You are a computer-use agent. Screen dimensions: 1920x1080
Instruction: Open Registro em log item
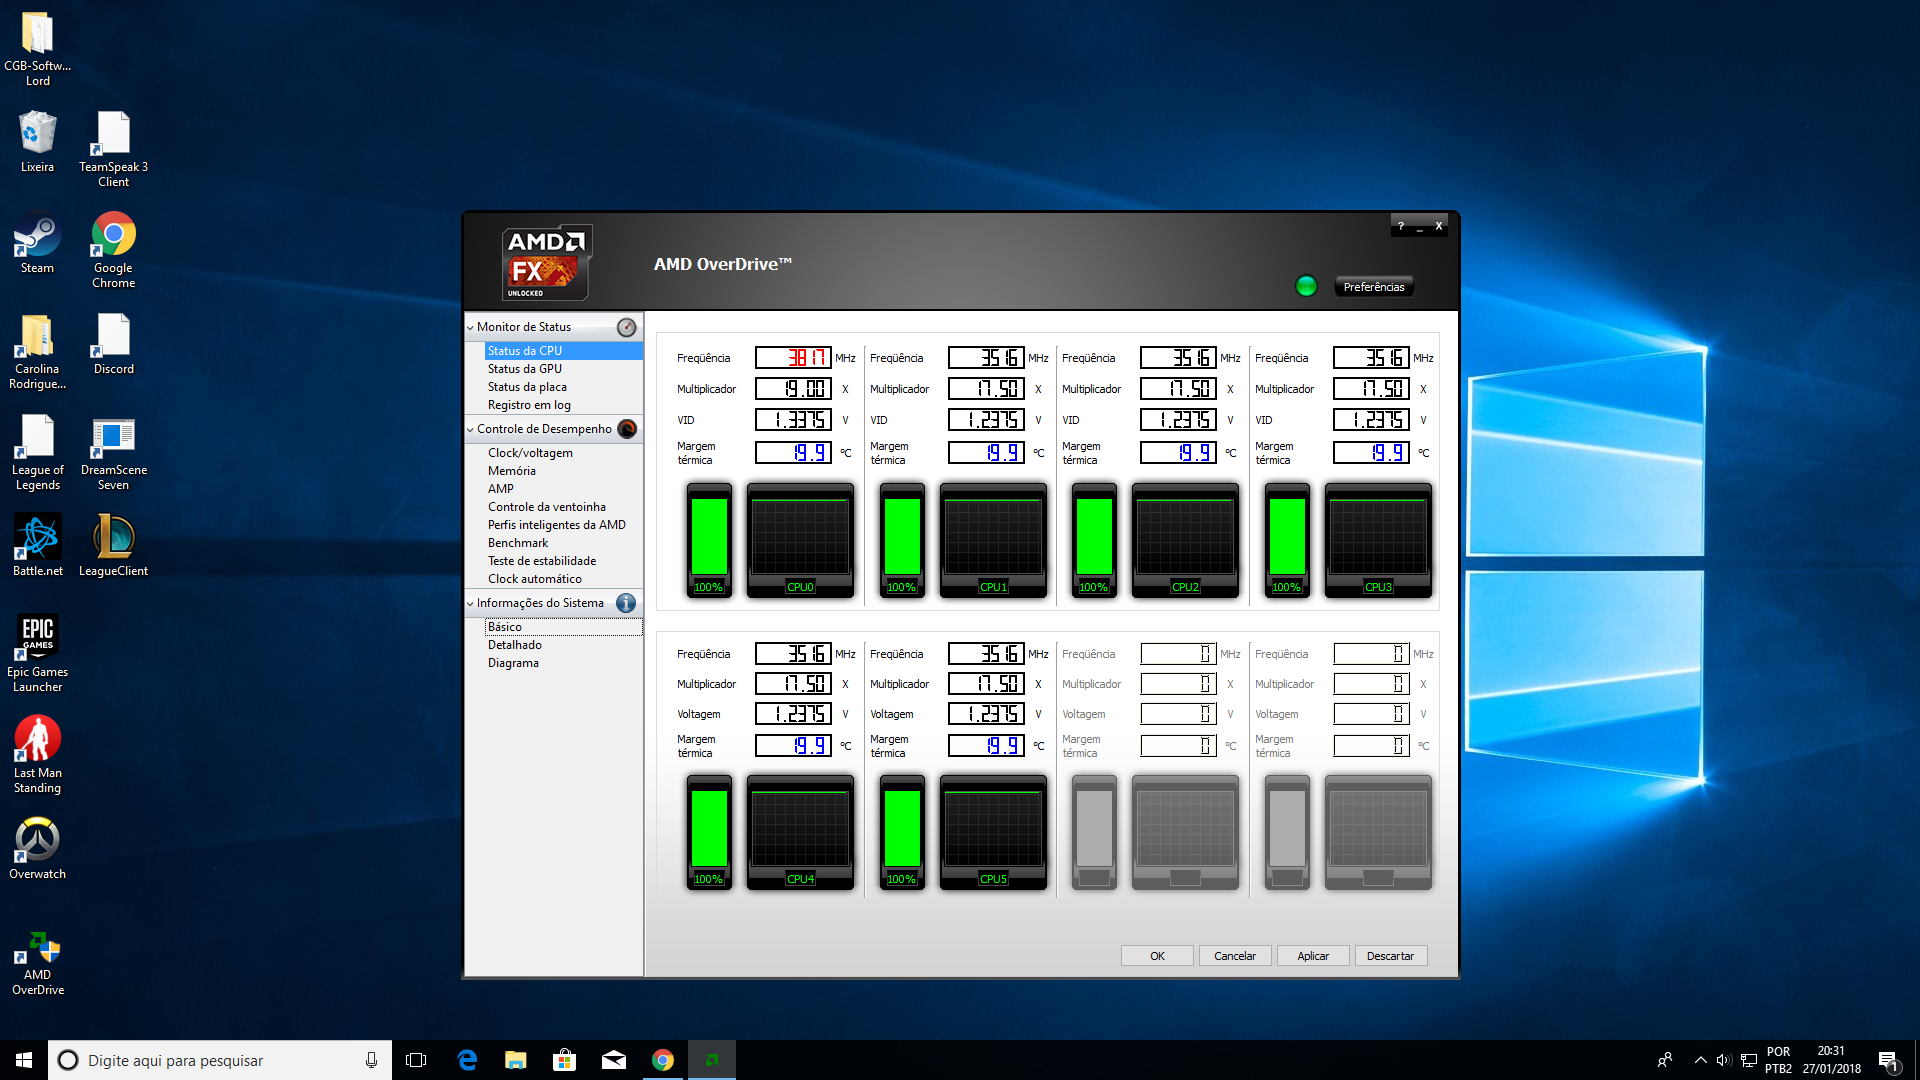click(529, 405)
